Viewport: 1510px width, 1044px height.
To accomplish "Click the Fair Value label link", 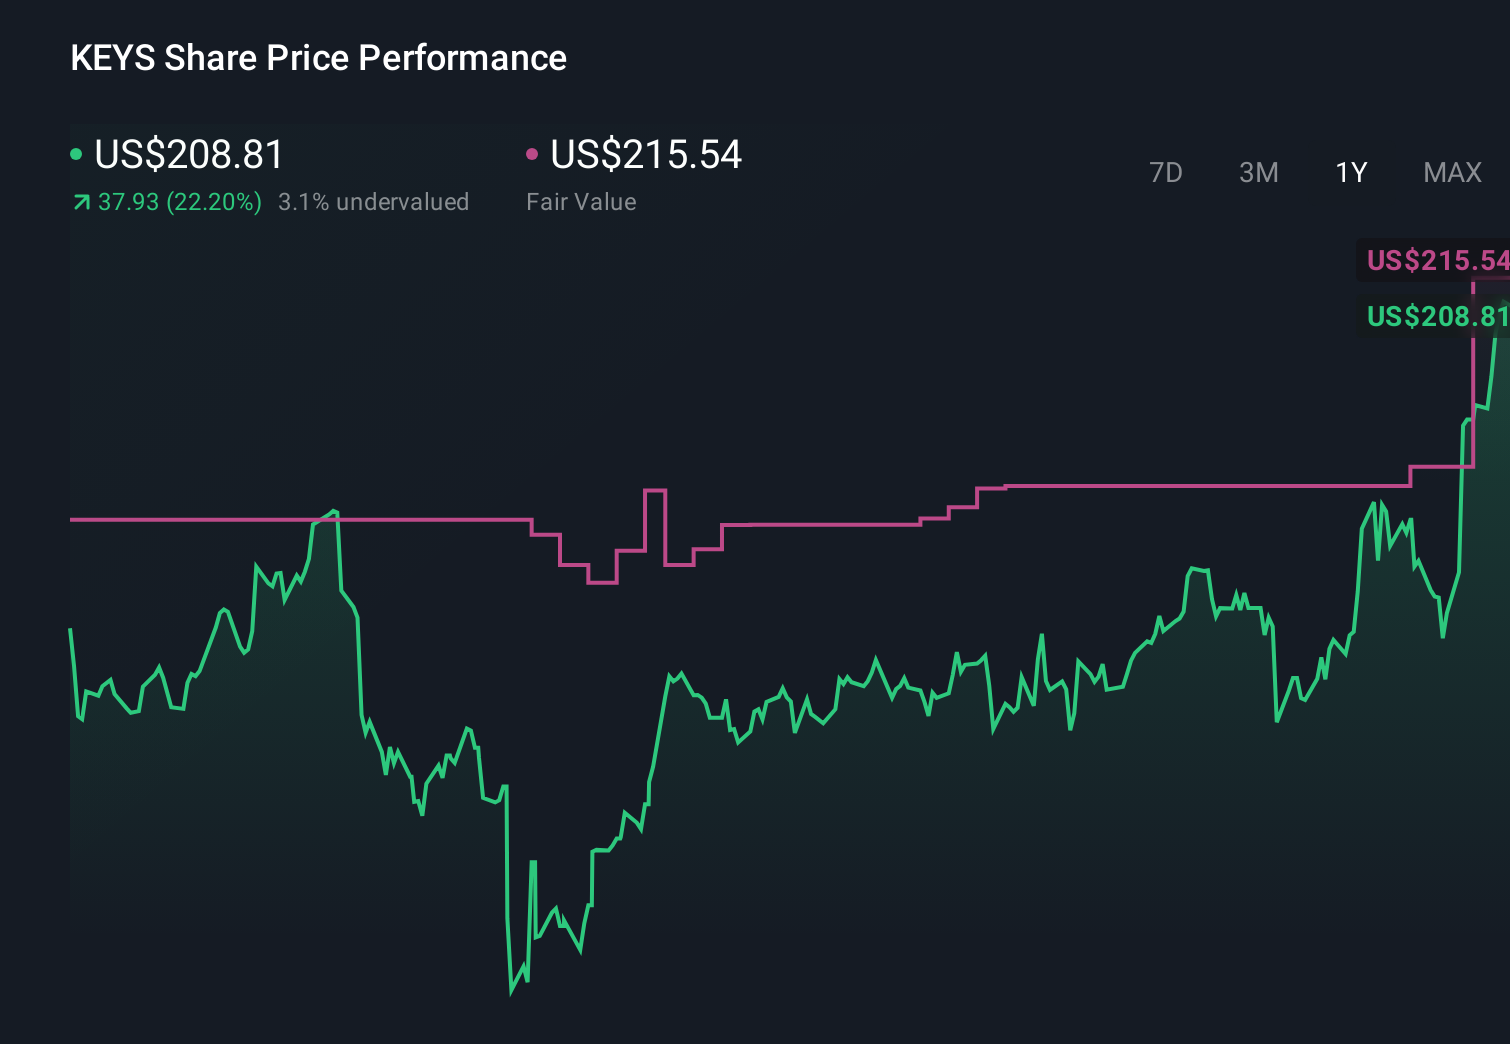I will pos(581,202).
